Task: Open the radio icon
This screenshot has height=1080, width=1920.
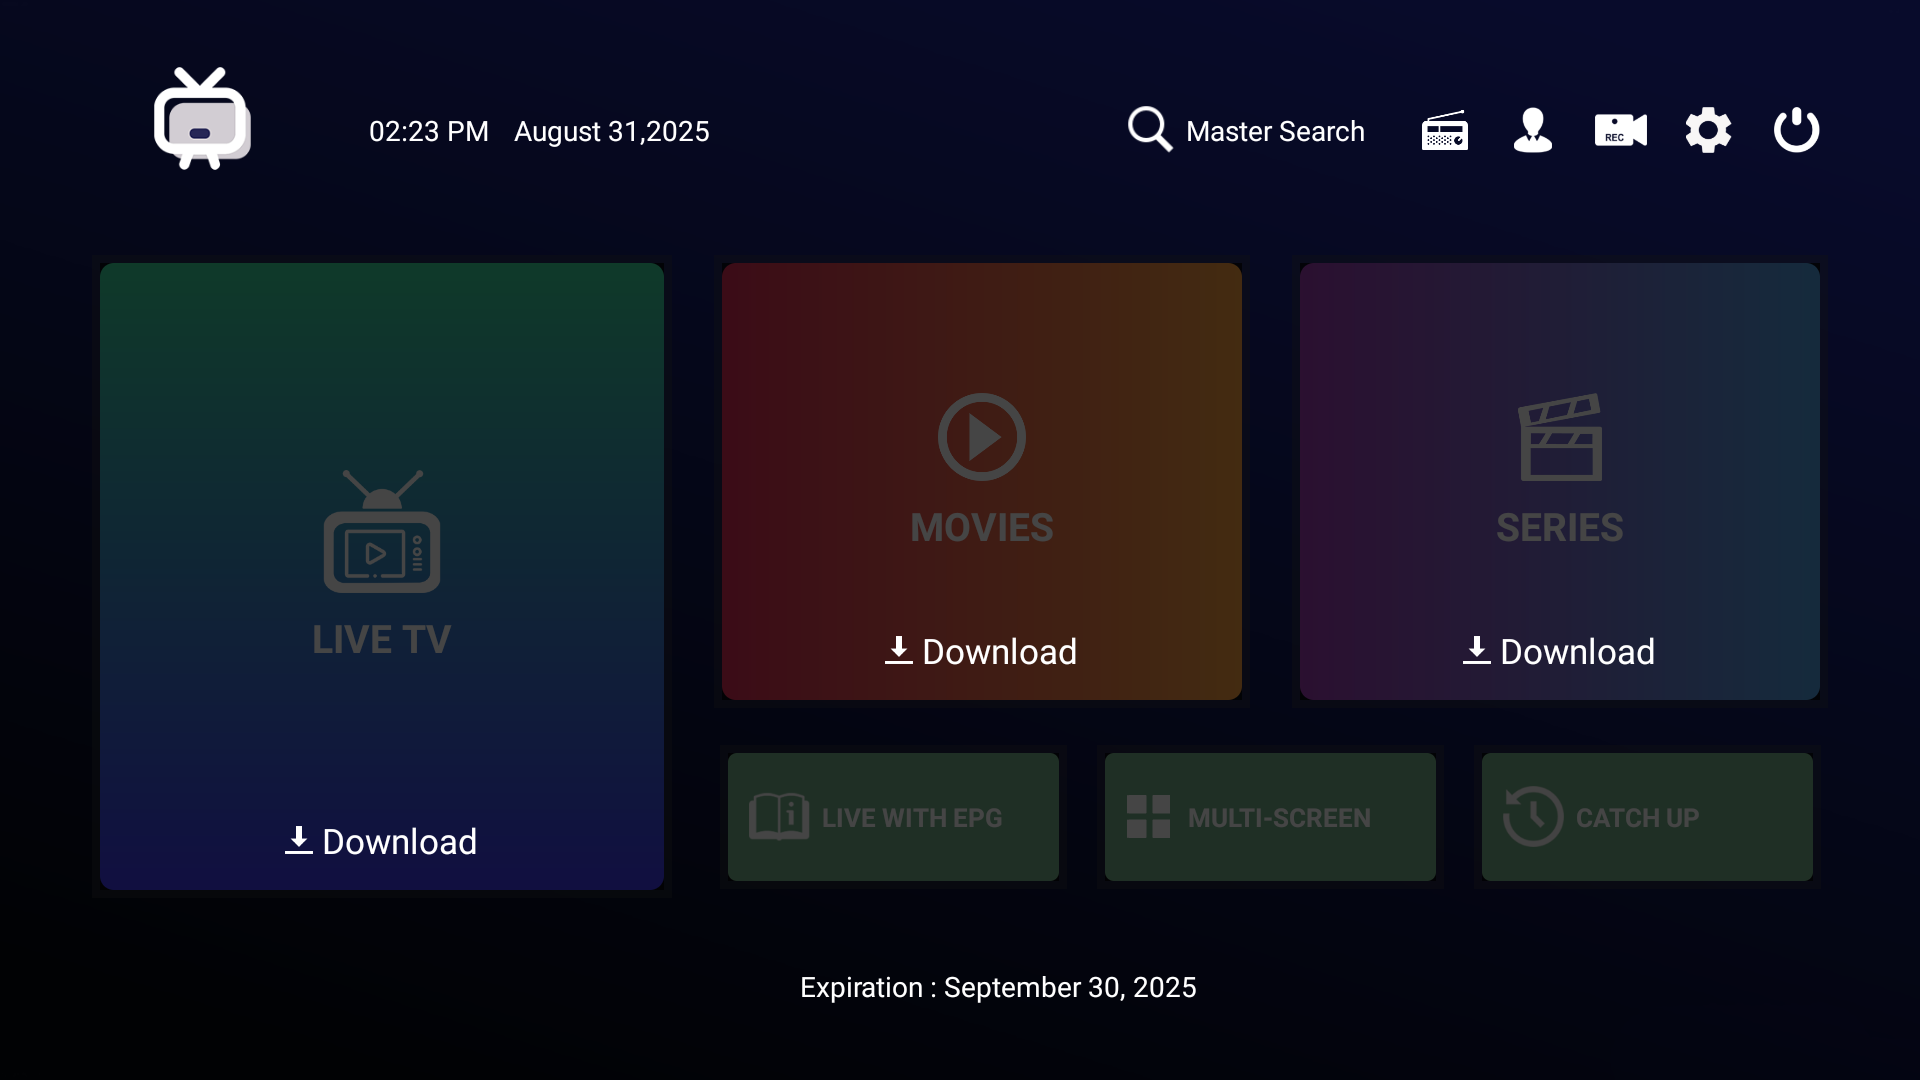Action: click(x=1444, y=131)
